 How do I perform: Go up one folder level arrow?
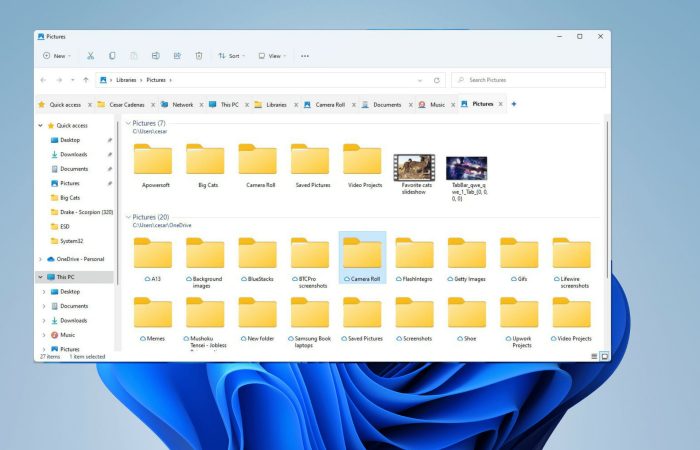(86, 80)
